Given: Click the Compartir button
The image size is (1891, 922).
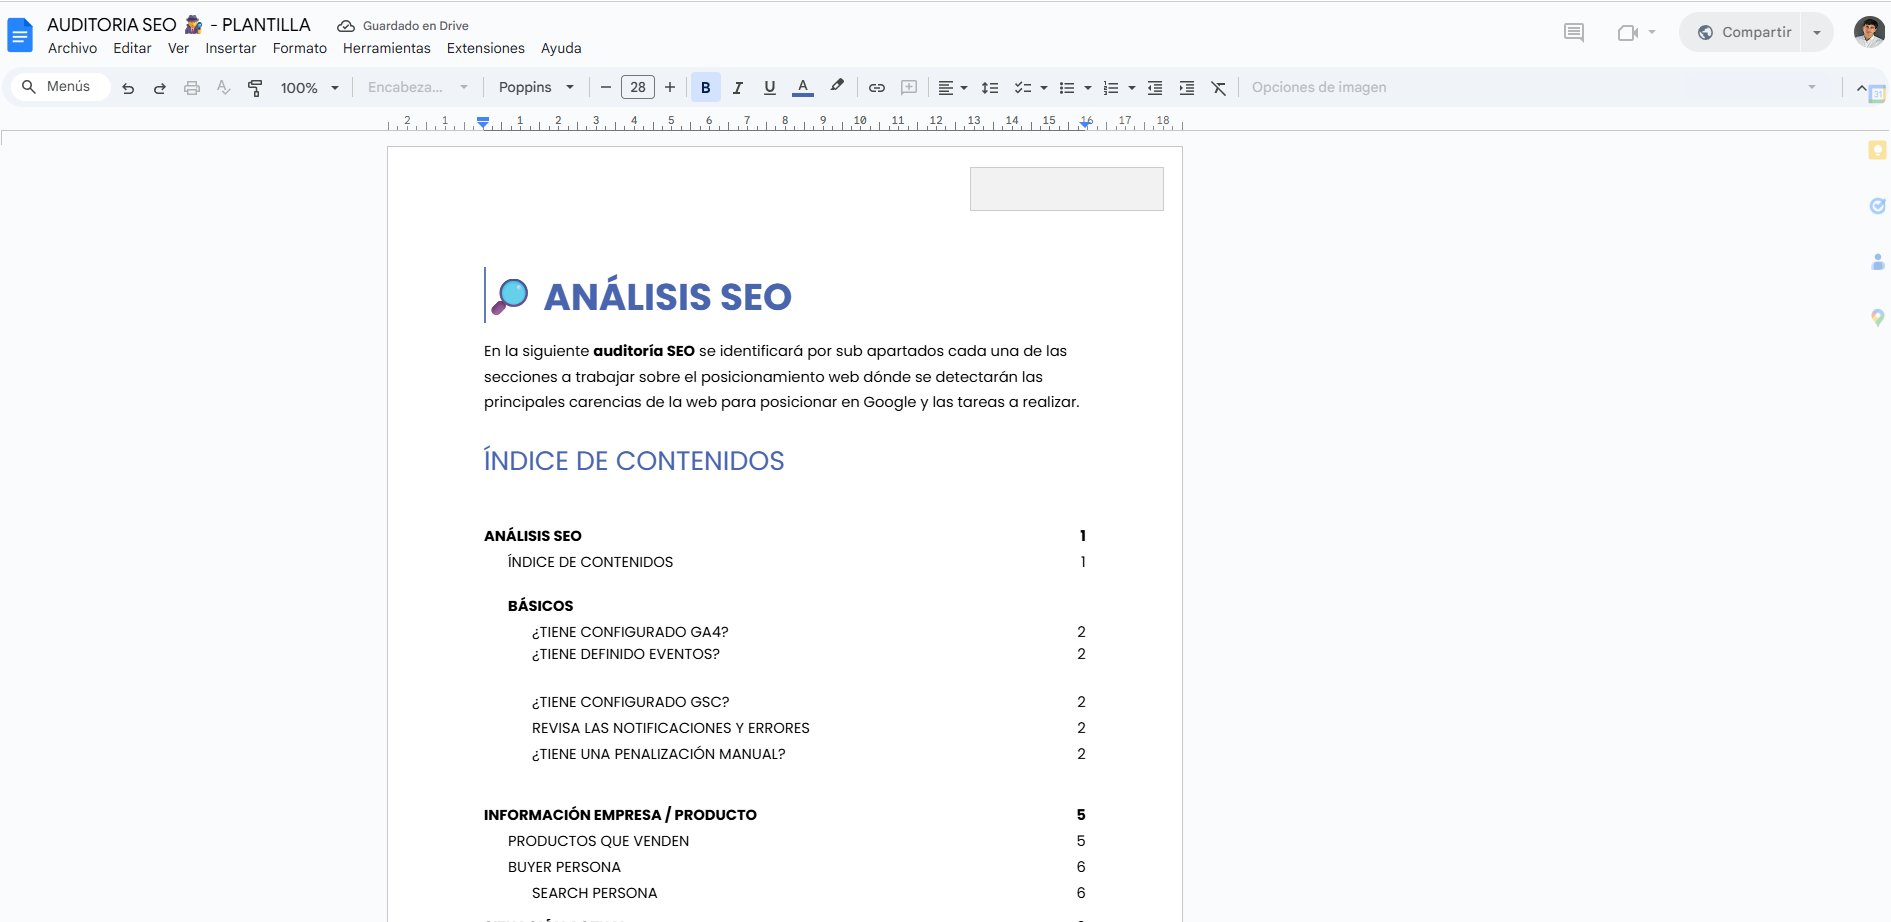Looking at the screenshot, I should click(x=1743, y=32).
